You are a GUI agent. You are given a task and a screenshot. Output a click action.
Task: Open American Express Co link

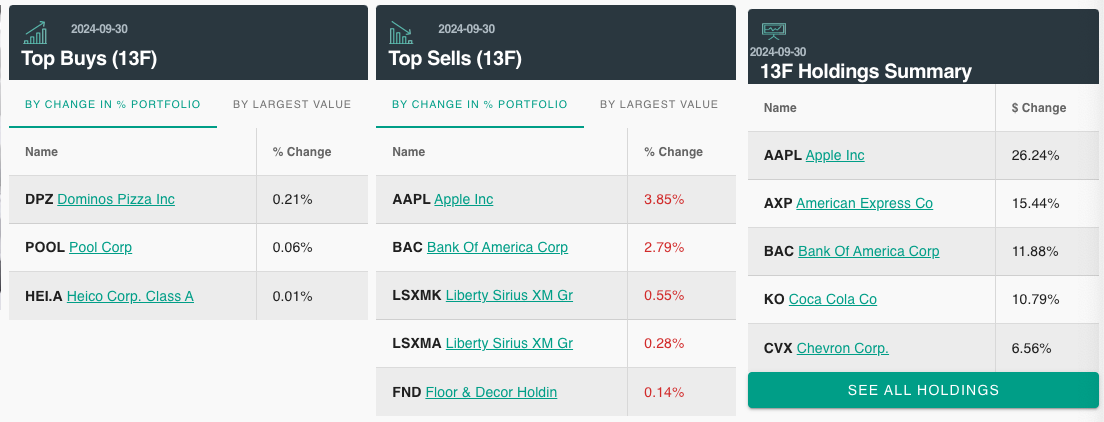coord(865,204)
